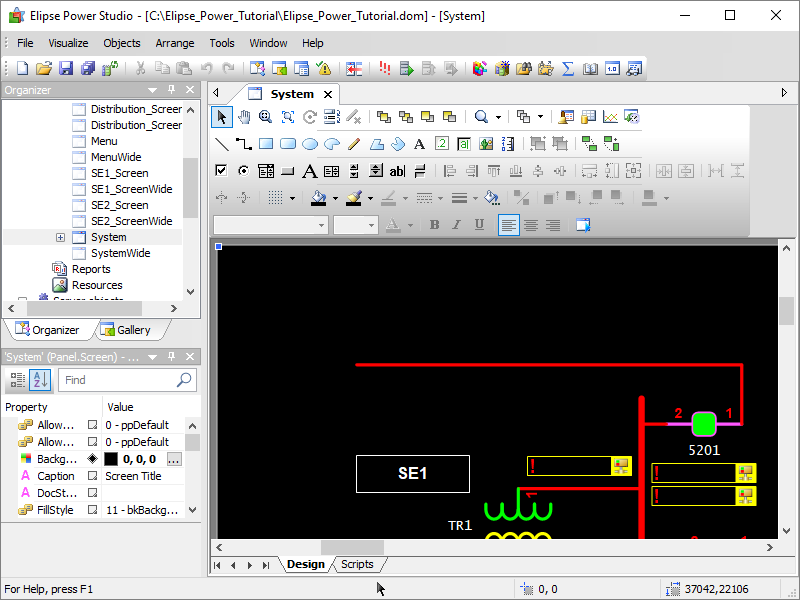
Task: Activate the hand pan tool
Action: point(243,117)
